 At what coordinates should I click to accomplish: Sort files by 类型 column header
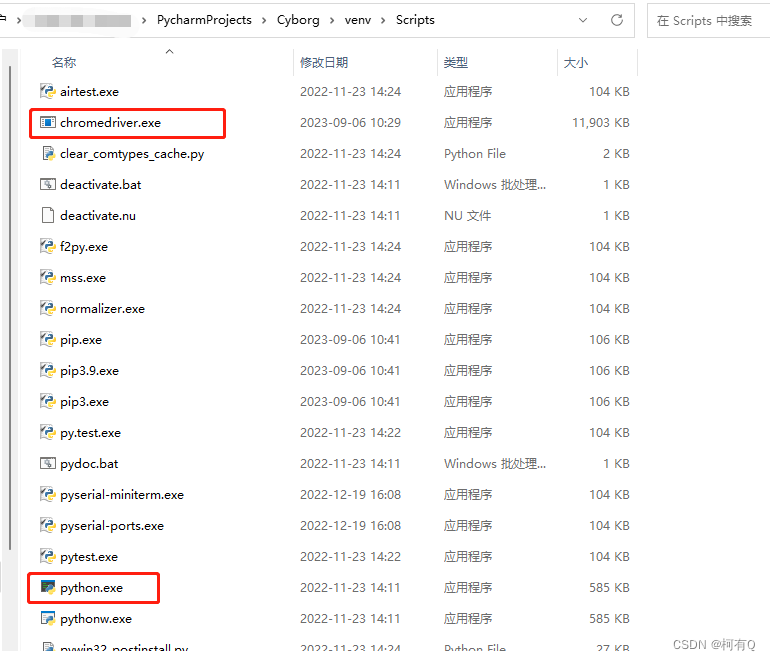click(x=455, y=62)
